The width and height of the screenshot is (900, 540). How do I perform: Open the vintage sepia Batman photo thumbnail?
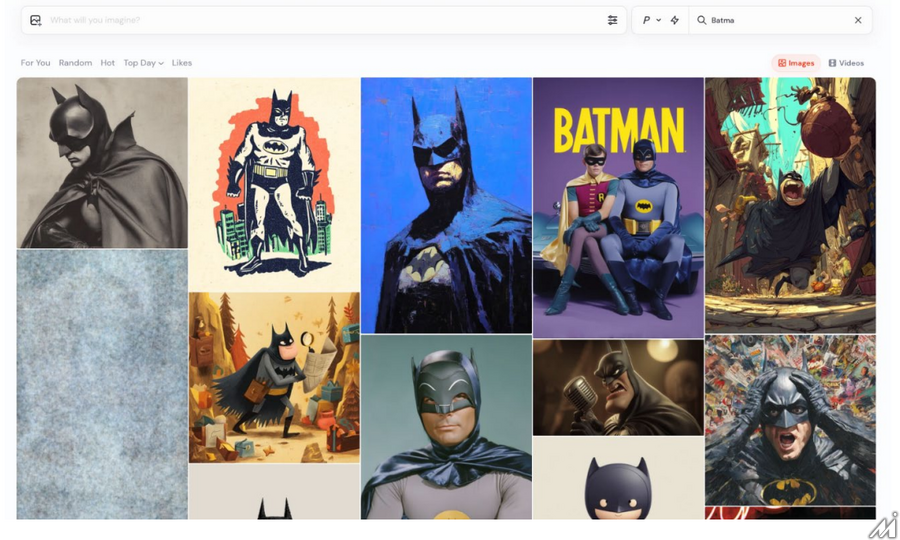coord(102,163)
